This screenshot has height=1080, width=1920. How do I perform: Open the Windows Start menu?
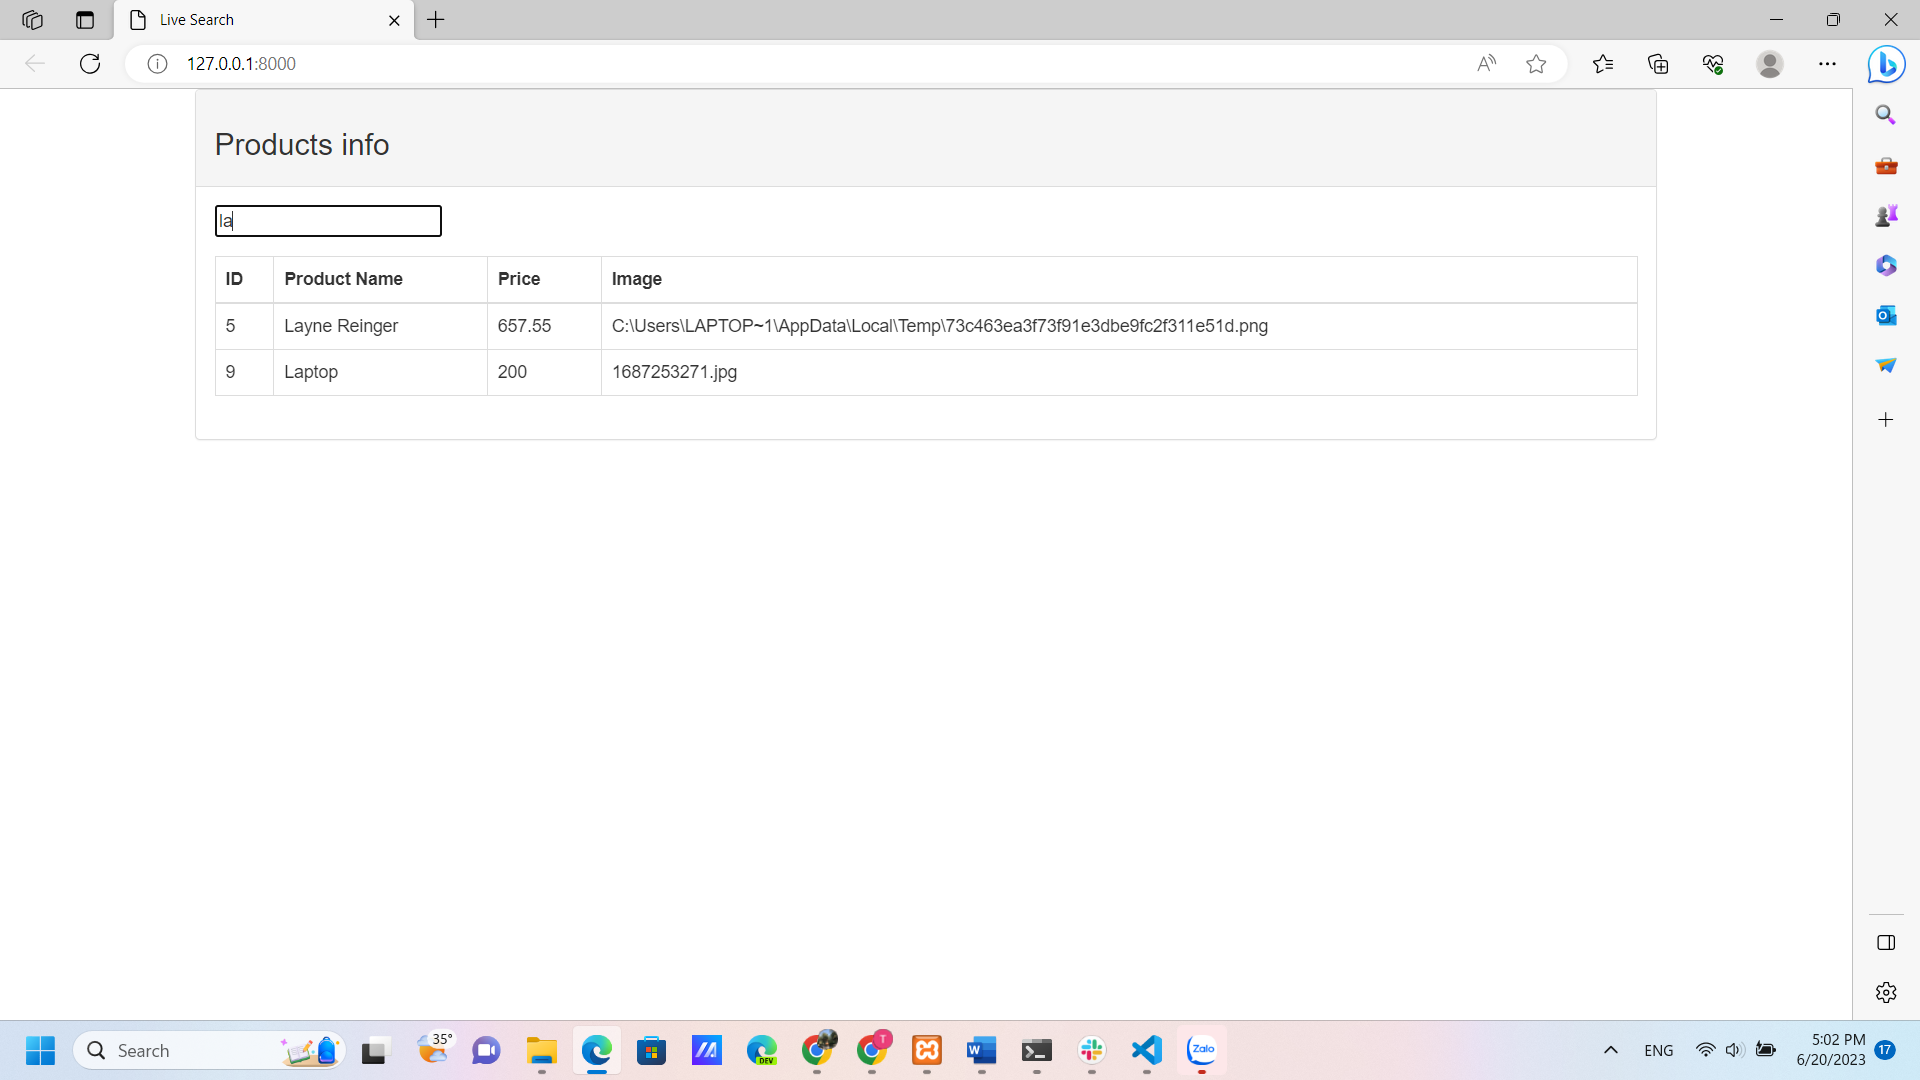(x=40, y=1051)
